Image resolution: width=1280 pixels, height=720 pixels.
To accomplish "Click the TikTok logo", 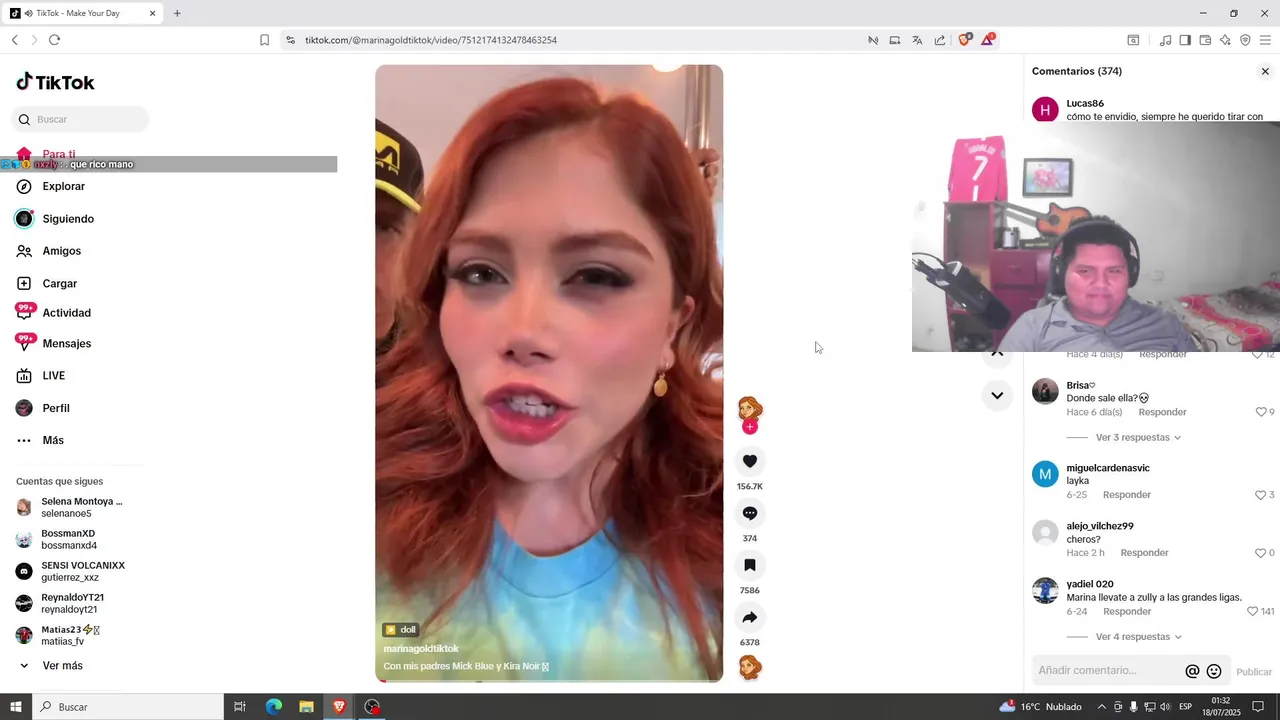I will point(56,82).
